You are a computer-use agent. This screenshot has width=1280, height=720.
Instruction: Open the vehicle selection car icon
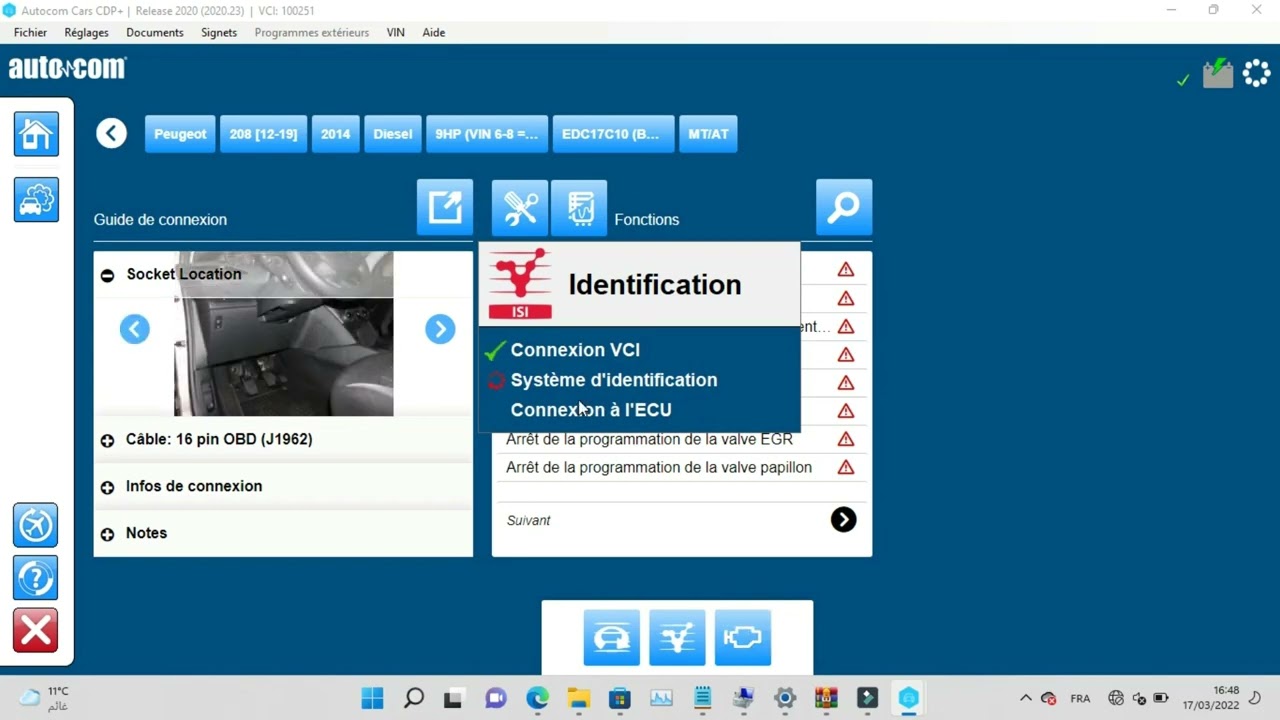point(36,200)
